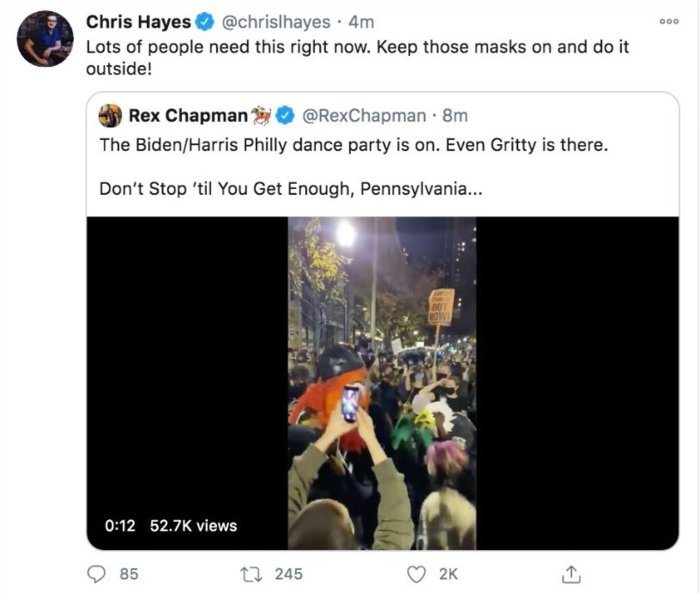700x594 pixels.
Task: Open Chris Hayes display name link
Action: [138, 22]
